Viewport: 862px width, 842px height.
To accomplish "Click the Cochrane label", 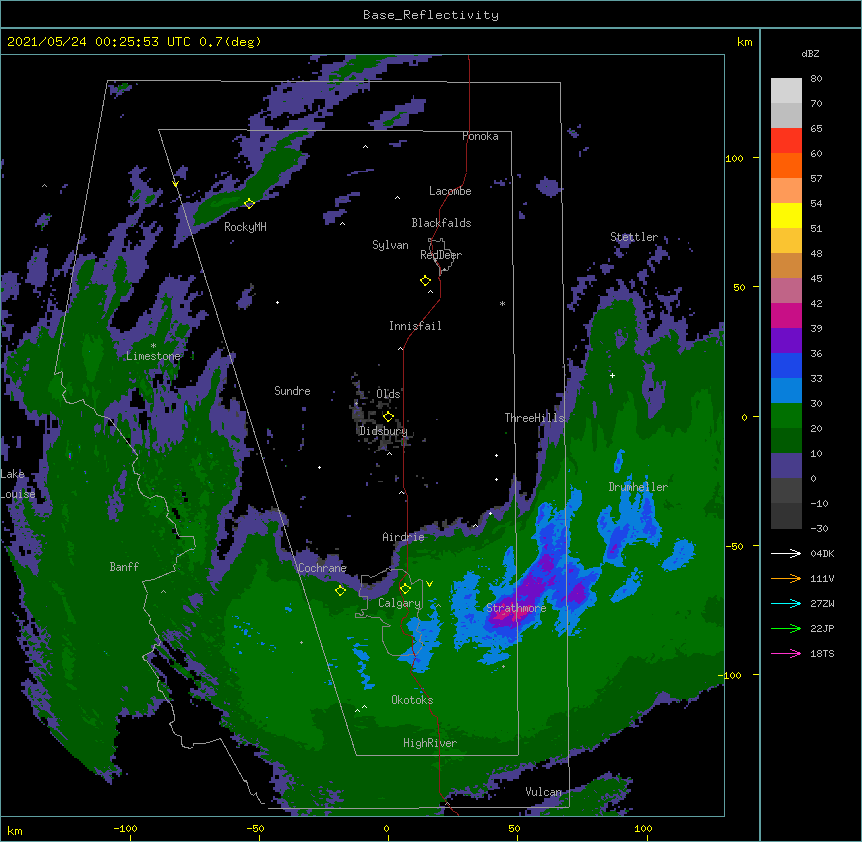I will [x=322, y=568].
